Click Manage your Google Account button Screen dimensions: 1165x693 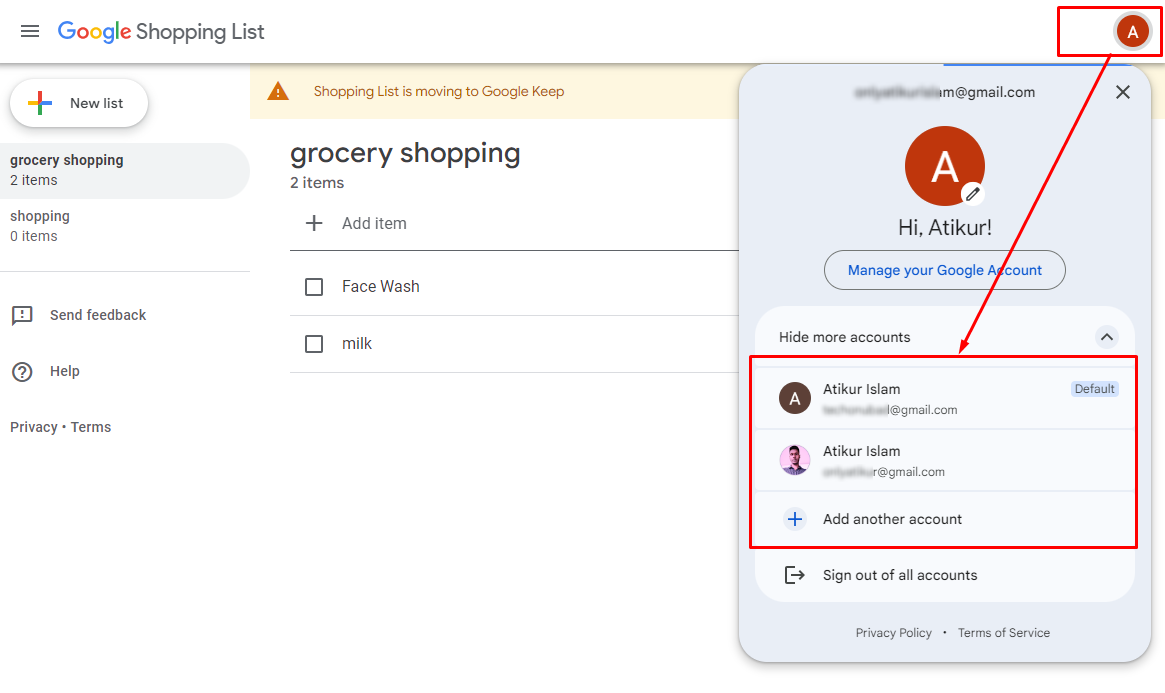point(945,270)
